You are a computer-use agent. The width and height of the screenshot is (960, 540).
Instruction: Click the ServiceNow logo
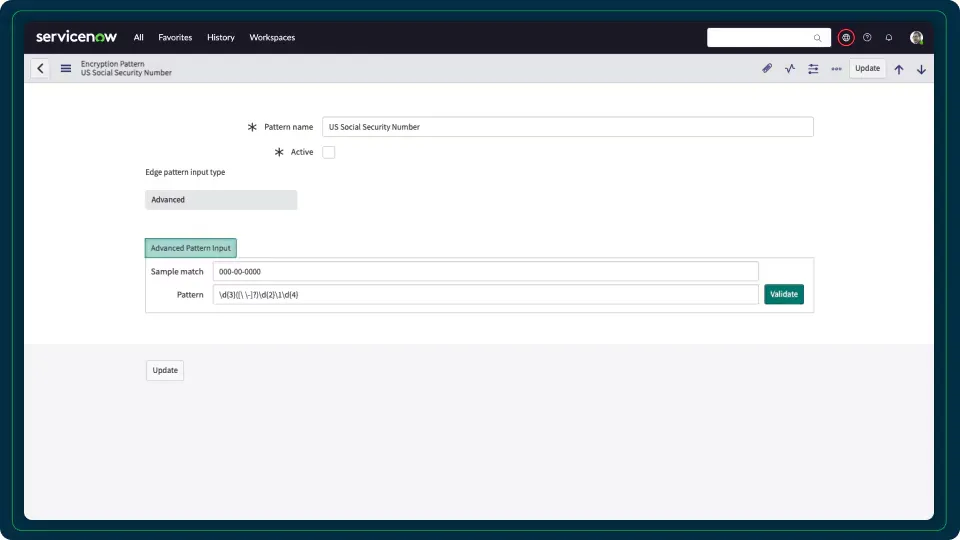coord(76,37)
